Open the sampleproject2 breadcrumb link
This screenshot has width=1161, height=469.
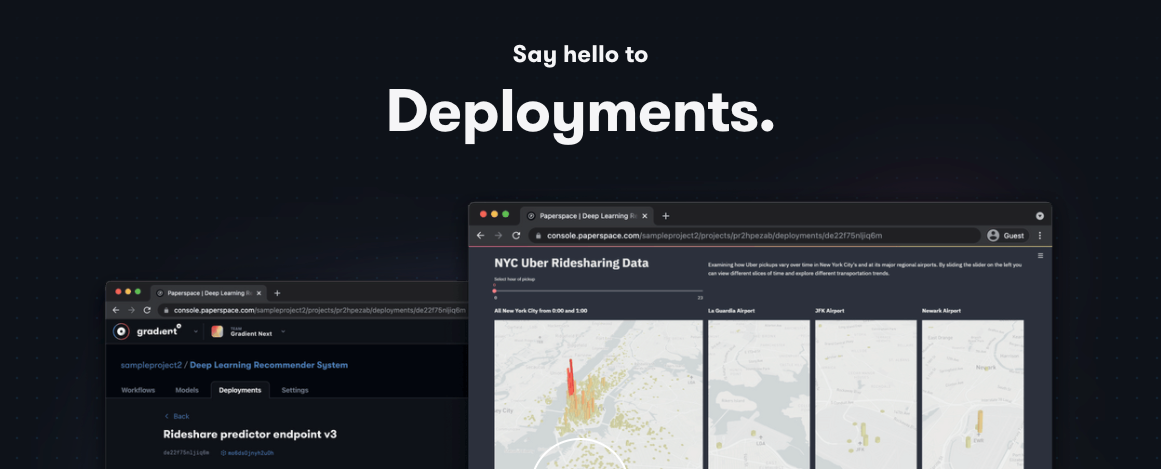pyautogui.click(x=151, y=365)
